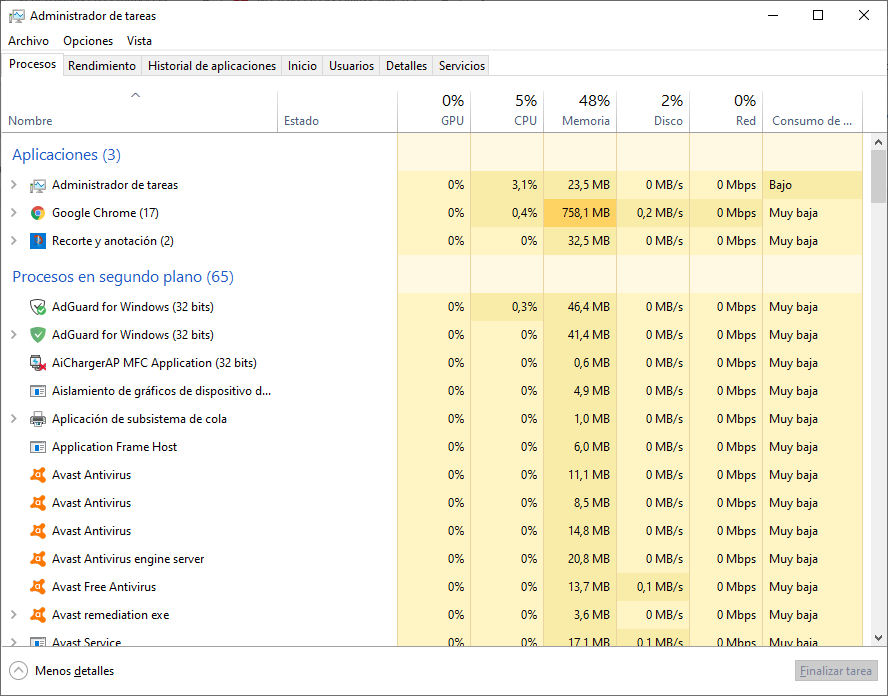
Task: Click the Task Manager title bar icon
Action: tap(16, 16)
